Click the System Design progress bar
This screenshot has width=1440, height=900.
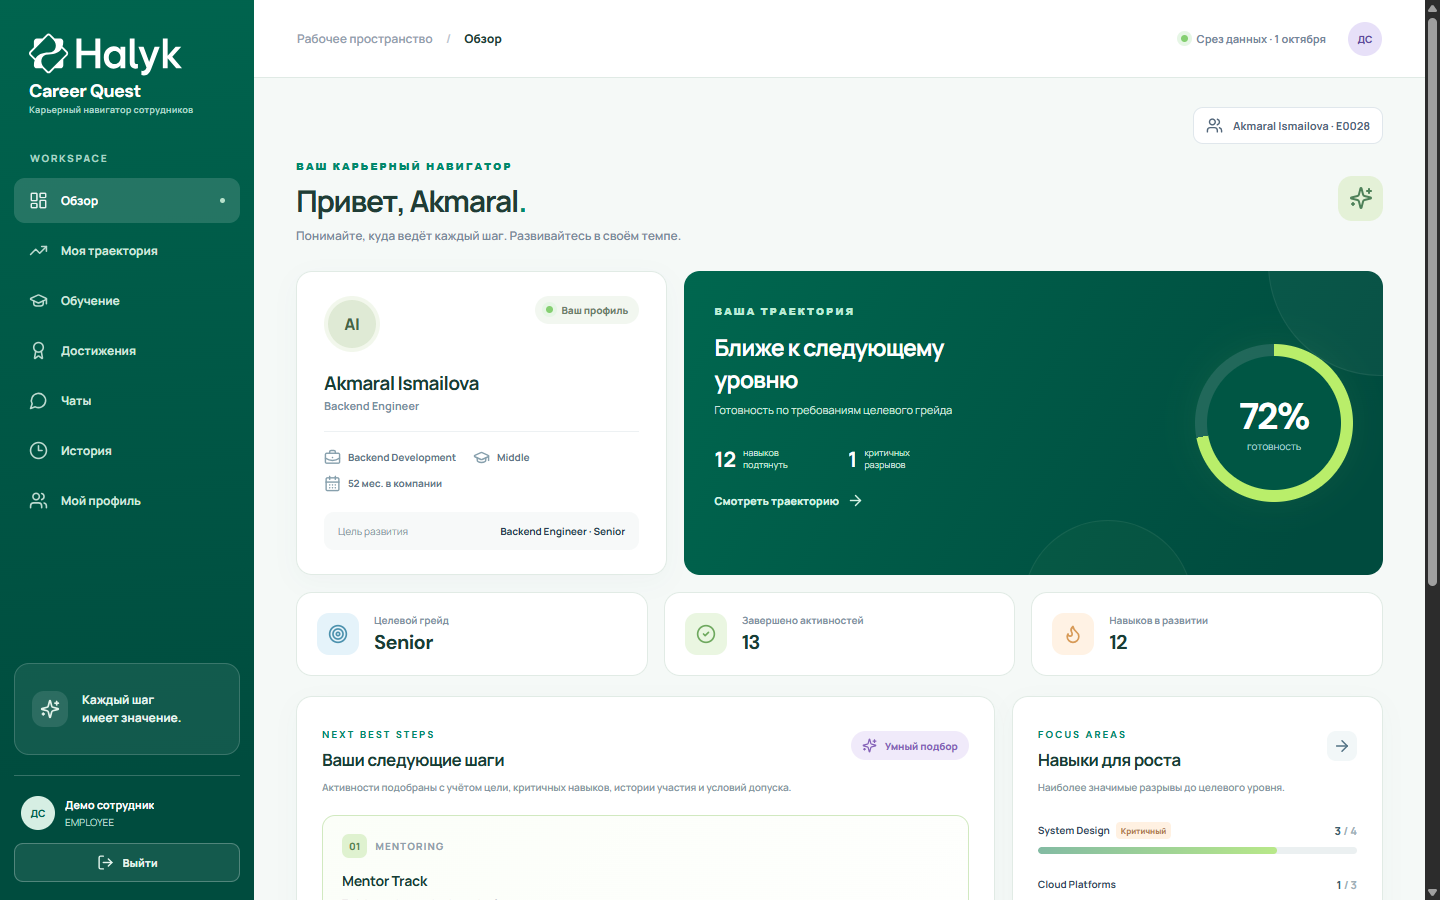coord(1197,851)
